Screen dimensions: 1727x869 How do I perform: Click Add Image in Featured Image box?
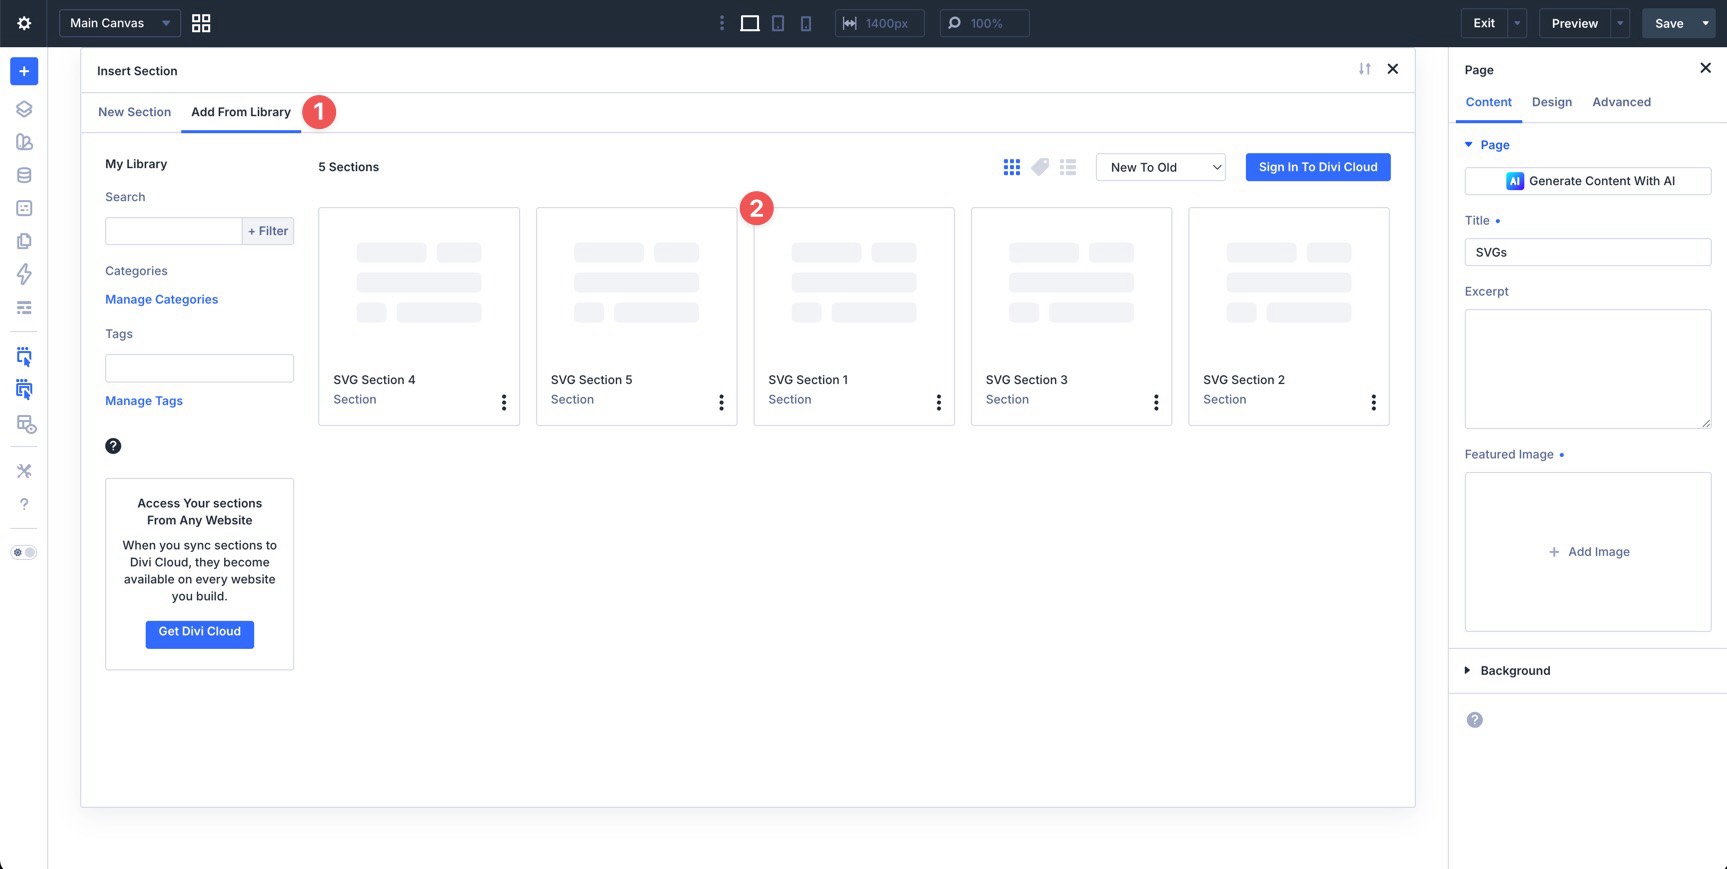(x=1588, y=552)
